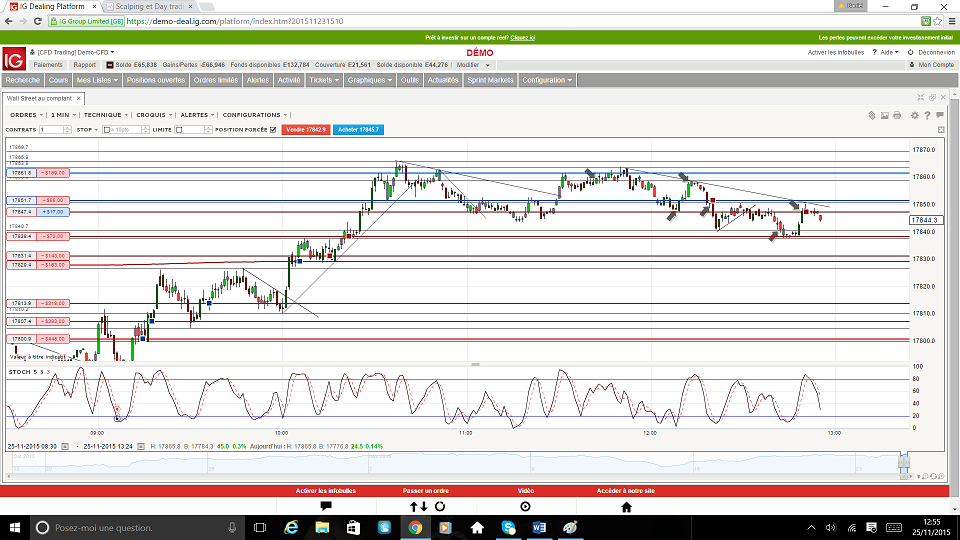Click the home icon under Accéder à notre site
960x540 pixels.
[626, 507]
